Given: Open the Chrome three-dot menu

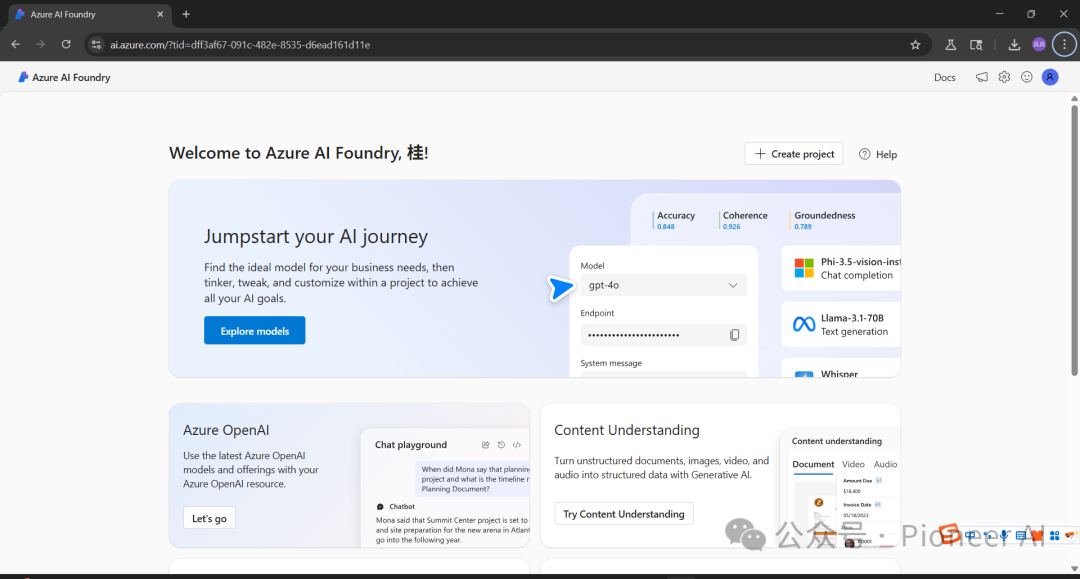Looking at the screenshot, I should pos(1064,45).
